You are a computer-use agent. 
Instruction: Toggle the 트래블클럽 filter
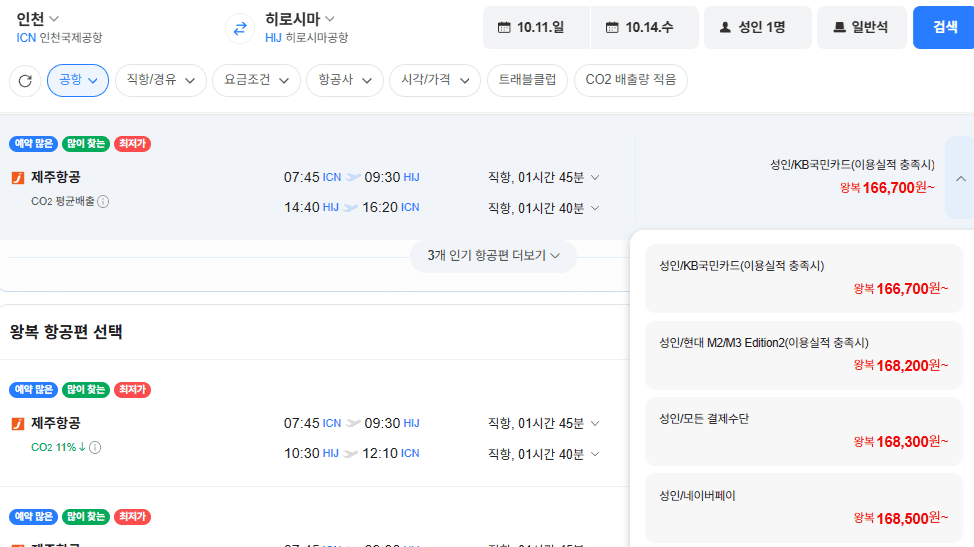point(527,80)
